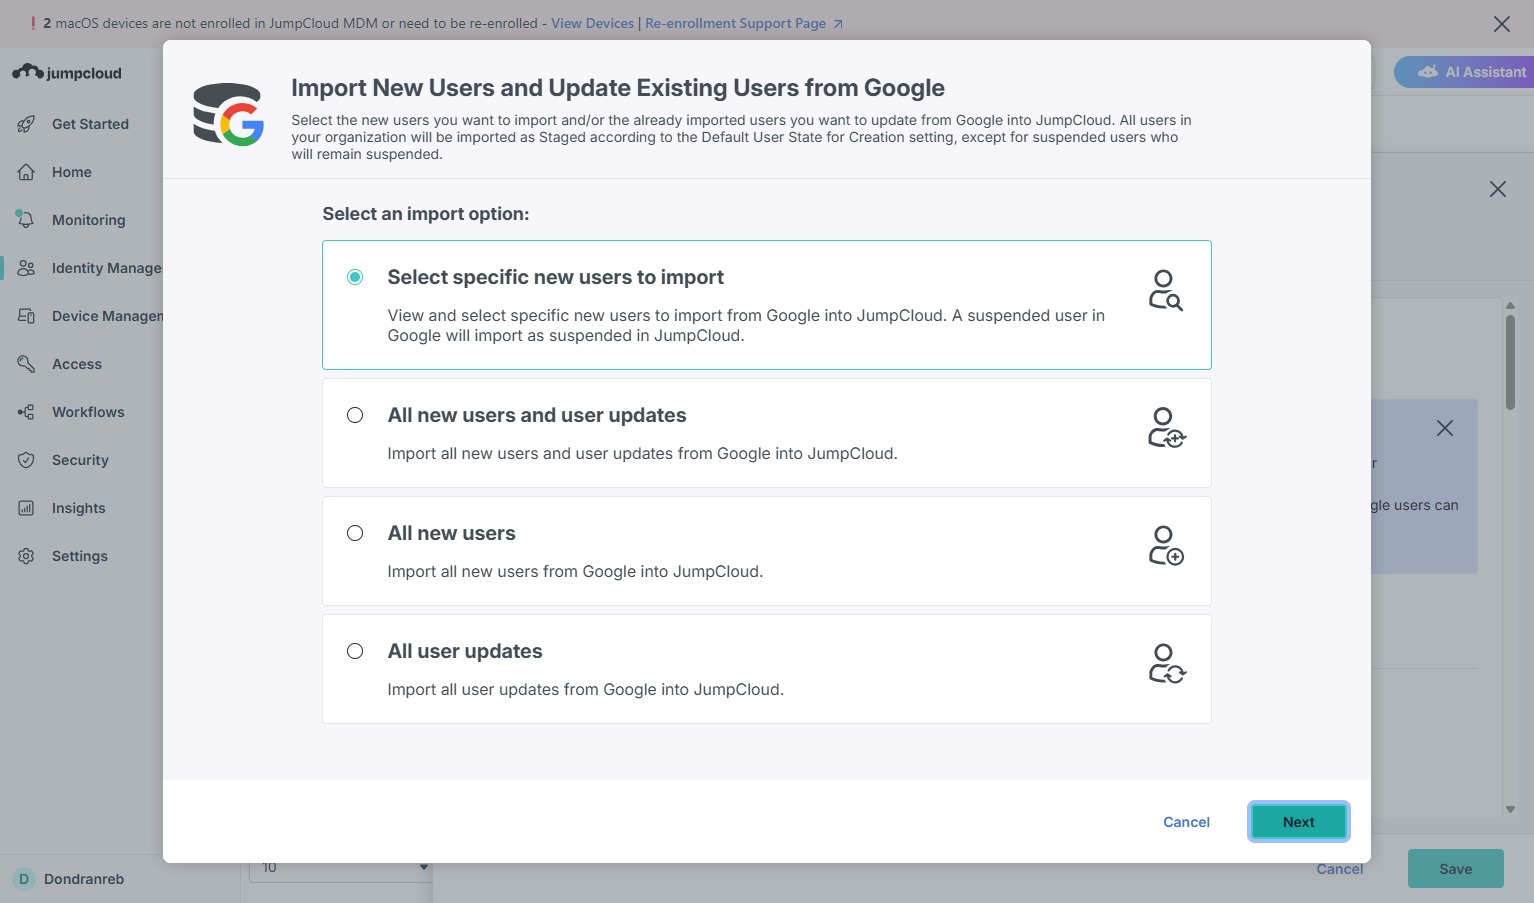Click the Save button behind the dialog
This screenshot has width=1534, height=903.
tap(1455, 869)
